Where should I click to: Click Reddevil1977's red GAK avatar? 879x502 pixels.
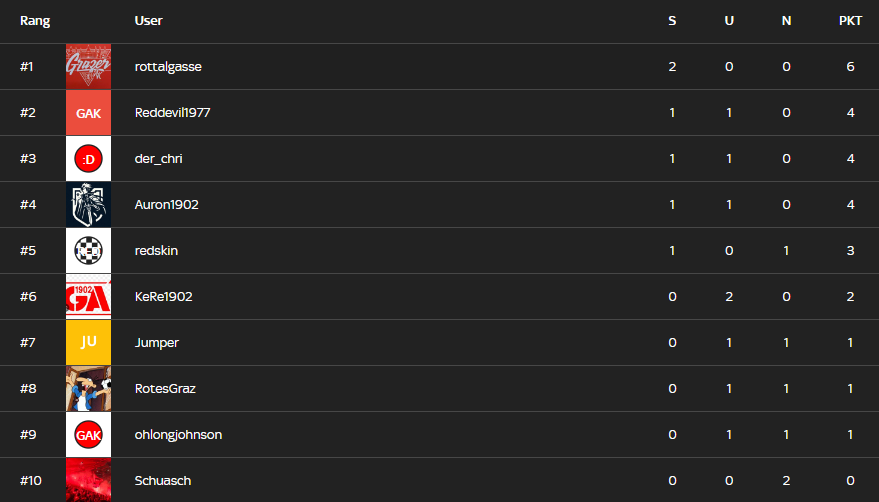tap(88, 113)
